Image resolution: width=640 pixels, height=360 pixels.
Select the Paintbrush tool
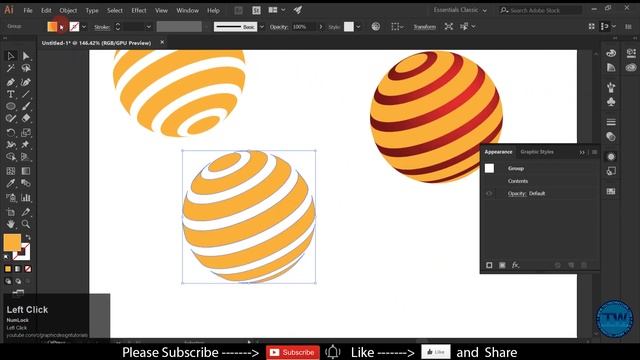click(x=26, y=107)
